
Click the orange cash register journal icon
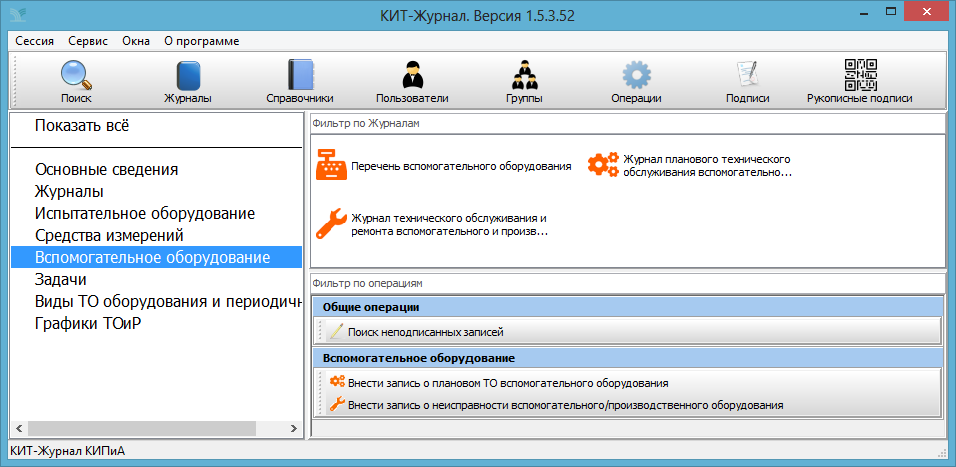(331, 165)
